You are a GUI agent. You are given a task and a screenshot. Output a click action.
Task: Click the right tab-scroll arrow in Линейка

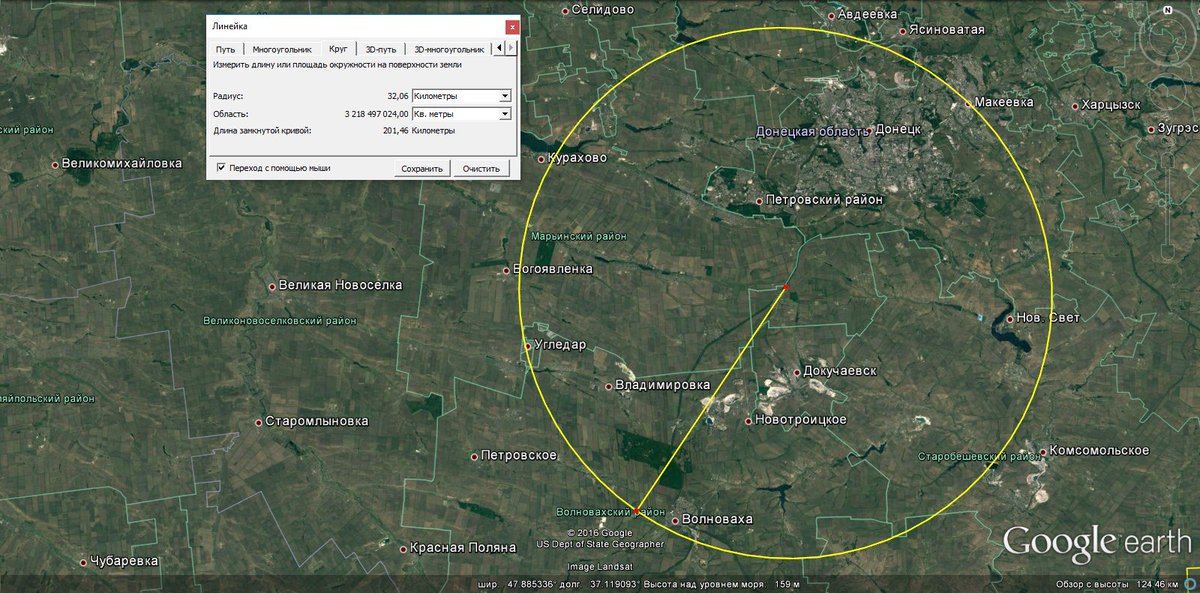(x=512, y=46)
